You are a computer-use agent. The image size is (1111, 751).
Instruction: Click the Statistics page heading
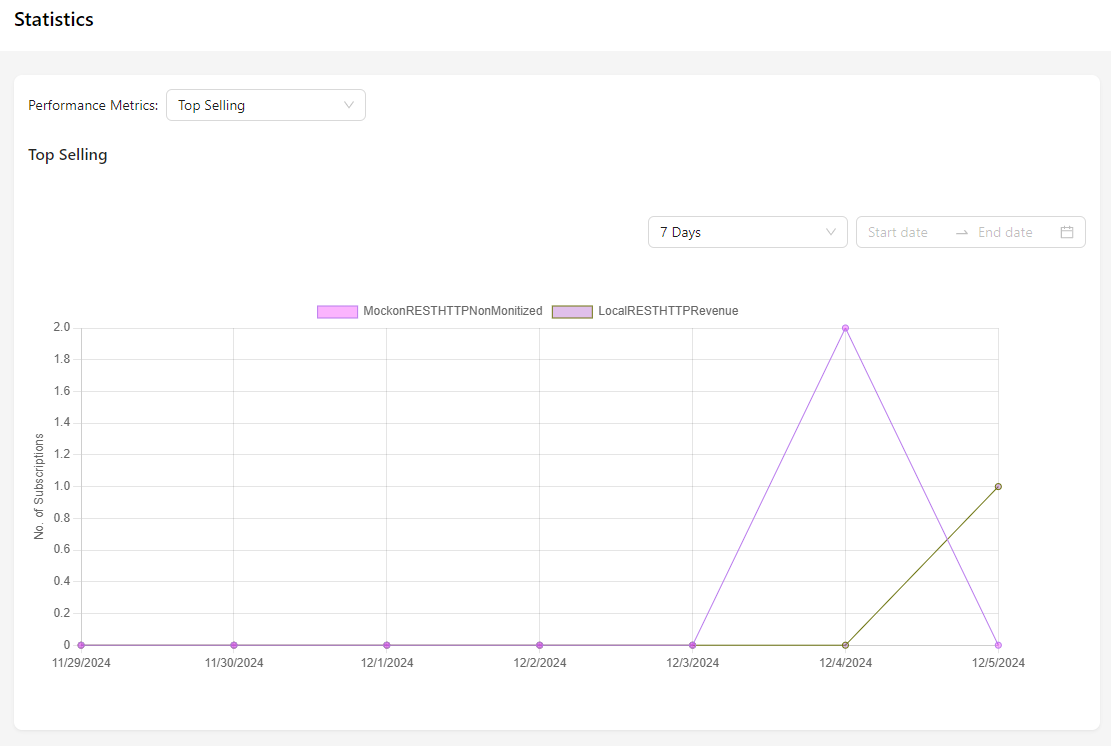(x=54, y=20)
